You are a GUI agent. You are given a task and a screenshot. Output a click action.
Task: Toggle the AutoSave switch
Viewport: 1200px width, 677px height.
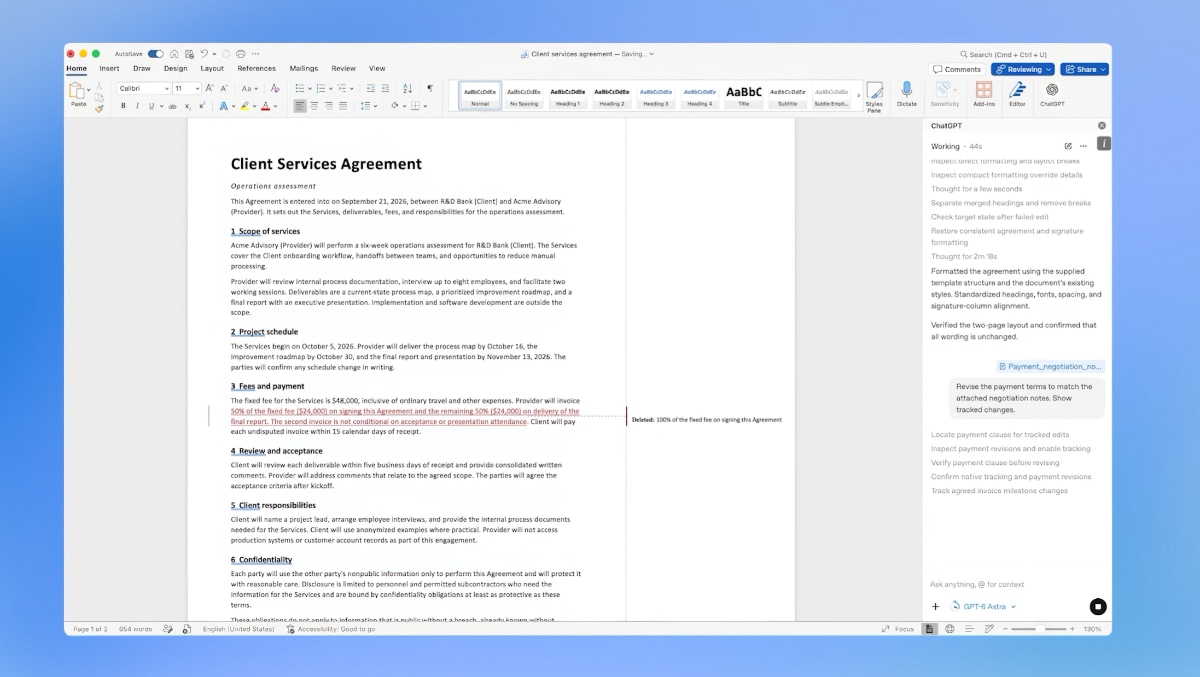[x=155, y=54]
